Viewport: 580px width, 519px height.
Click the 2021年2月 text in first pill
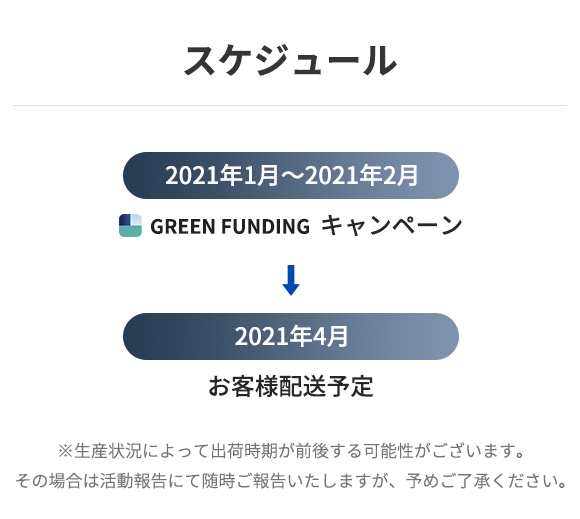coord(362,175)
